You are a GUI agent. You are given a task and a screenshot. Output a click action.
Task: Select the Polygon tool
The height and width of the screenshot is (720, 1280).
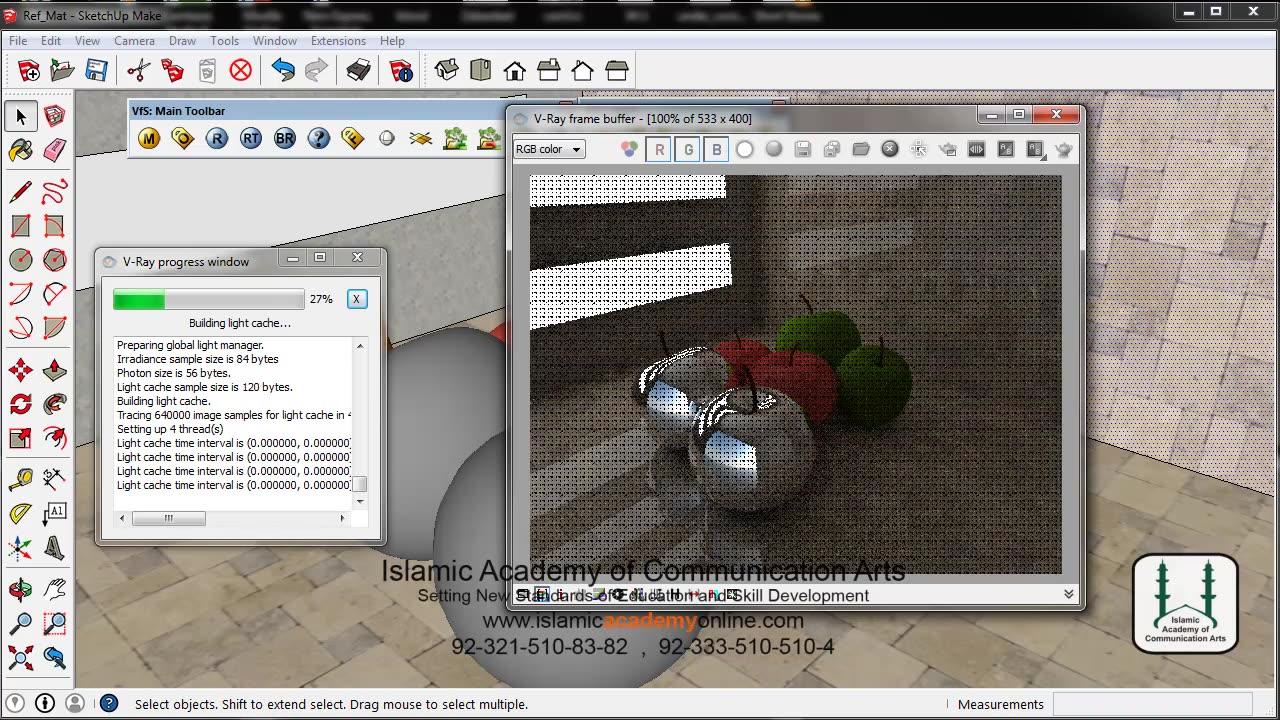click(55, 260)
